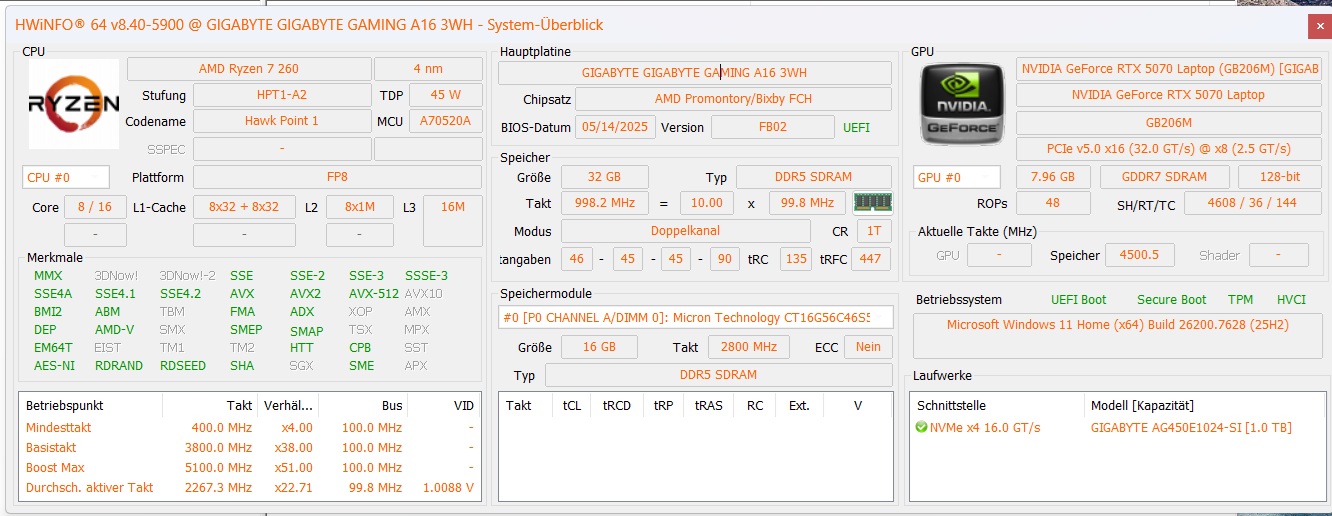The height and width of the screenshot is (516, 1332).
Task: Select the Durchsch. aktiver Takt row
Action: (250, 488)
